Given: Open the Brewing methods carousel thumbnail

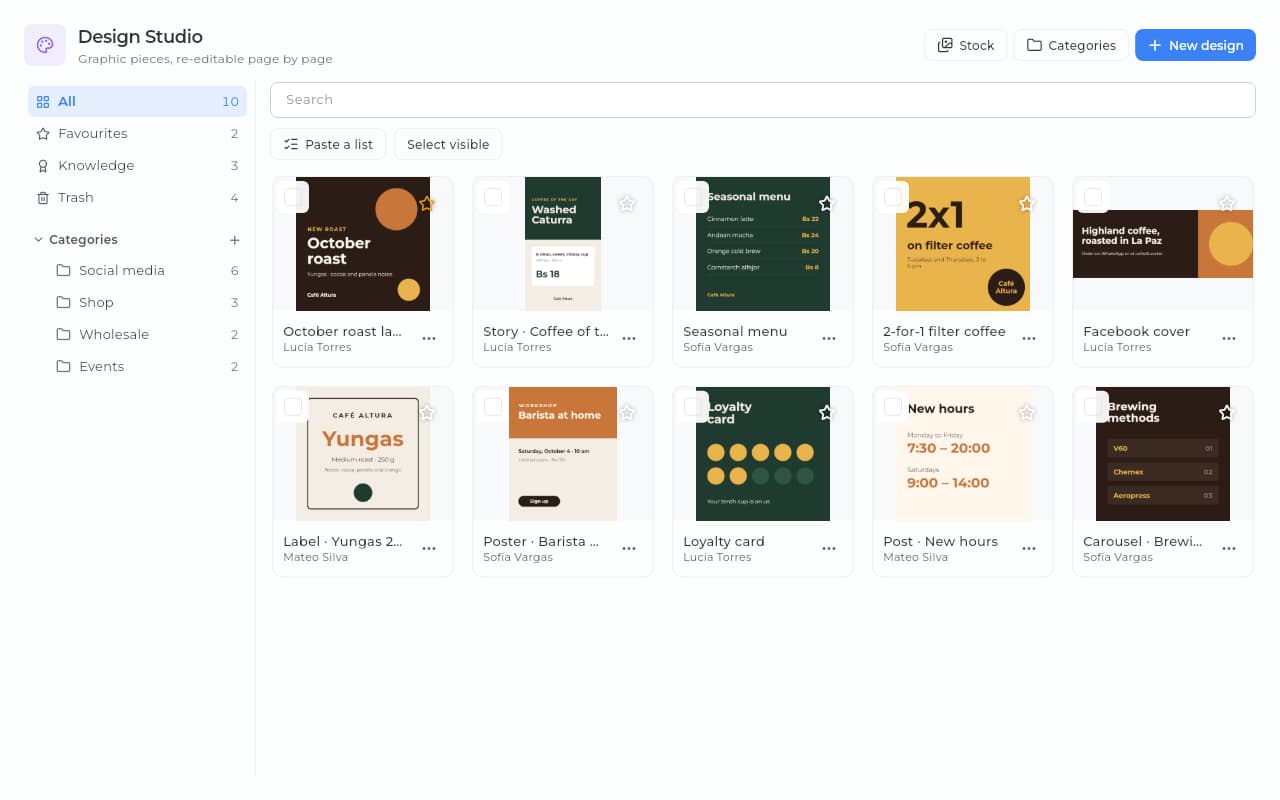Looking at the screenshot, I should pos(1163,454).
